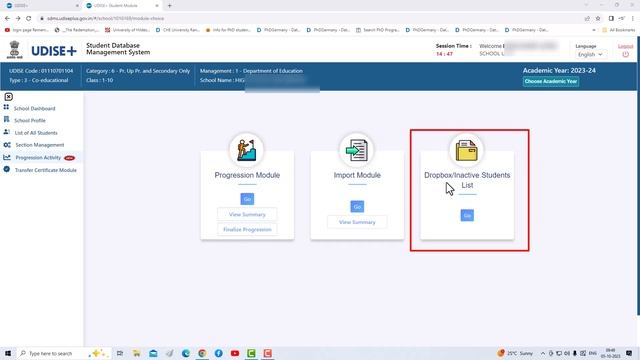The height and width of the screenshot is (360, 640).
Task: Click the UDISE+ logo
Action: [x=54, y=51]
